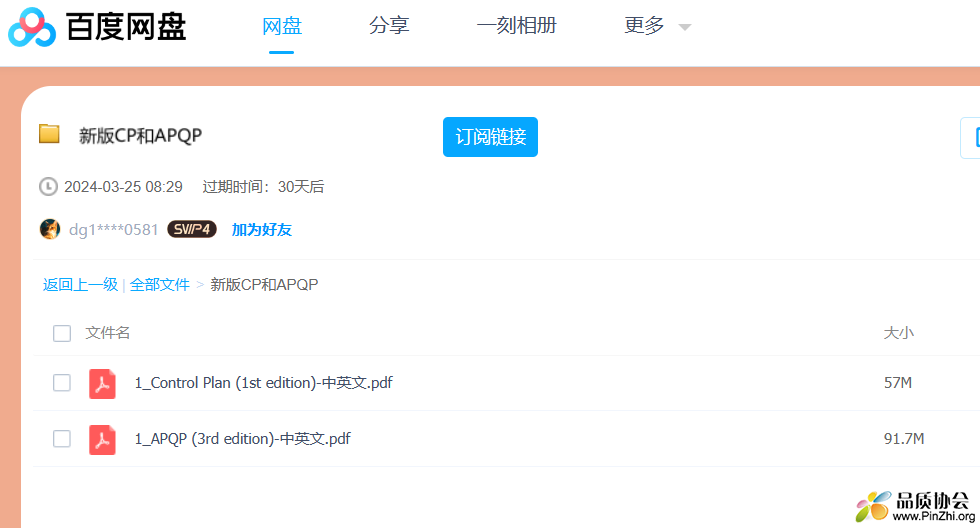The width and height of the screenshot is (980, 528).
Task: Check the box for APQP pdf
Action: point(62,439)
